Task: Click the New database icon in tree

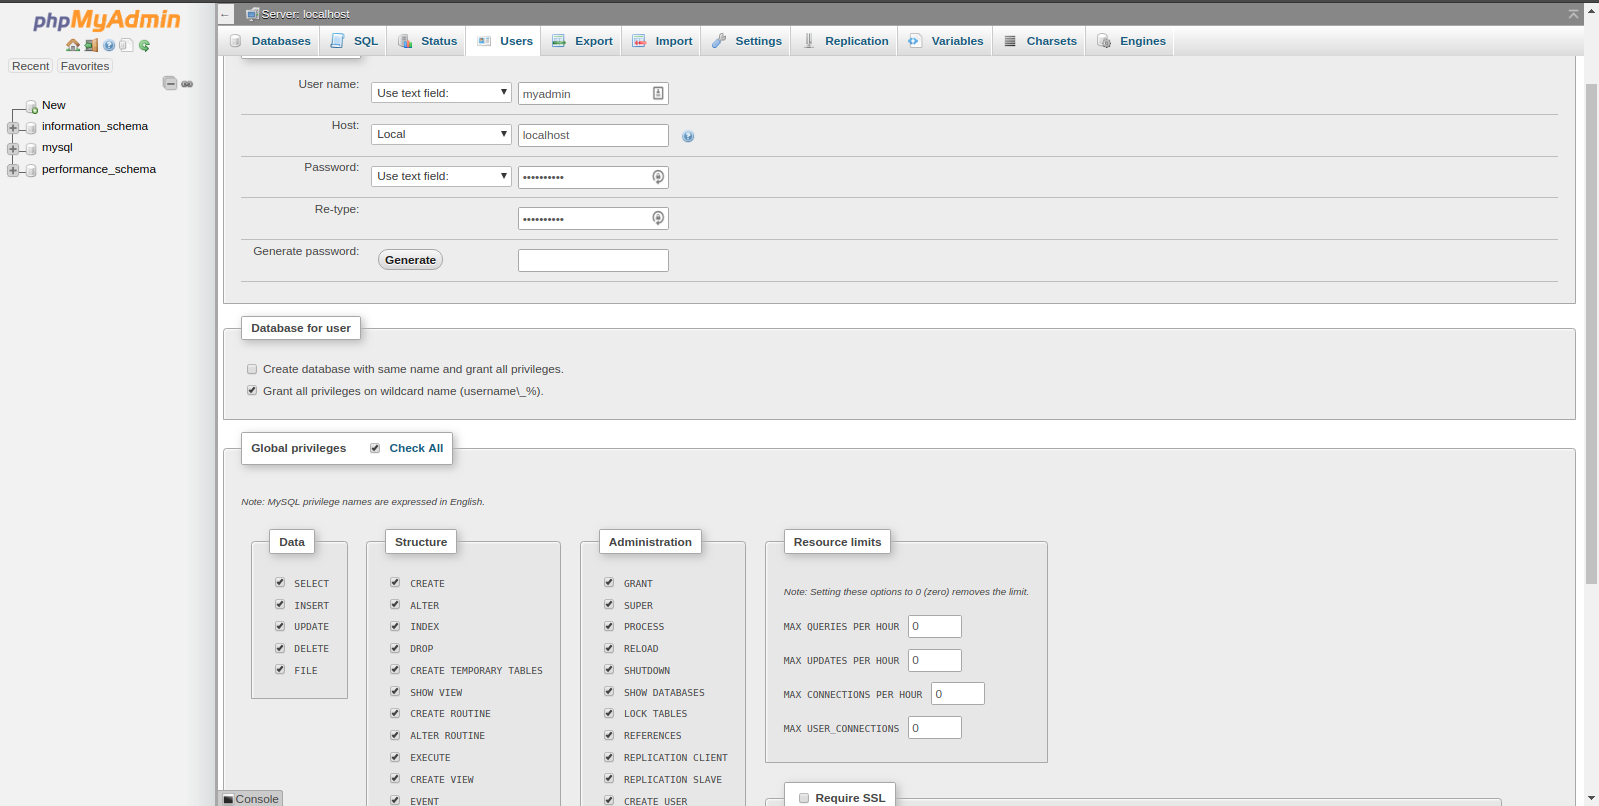Action: point(32,106)
